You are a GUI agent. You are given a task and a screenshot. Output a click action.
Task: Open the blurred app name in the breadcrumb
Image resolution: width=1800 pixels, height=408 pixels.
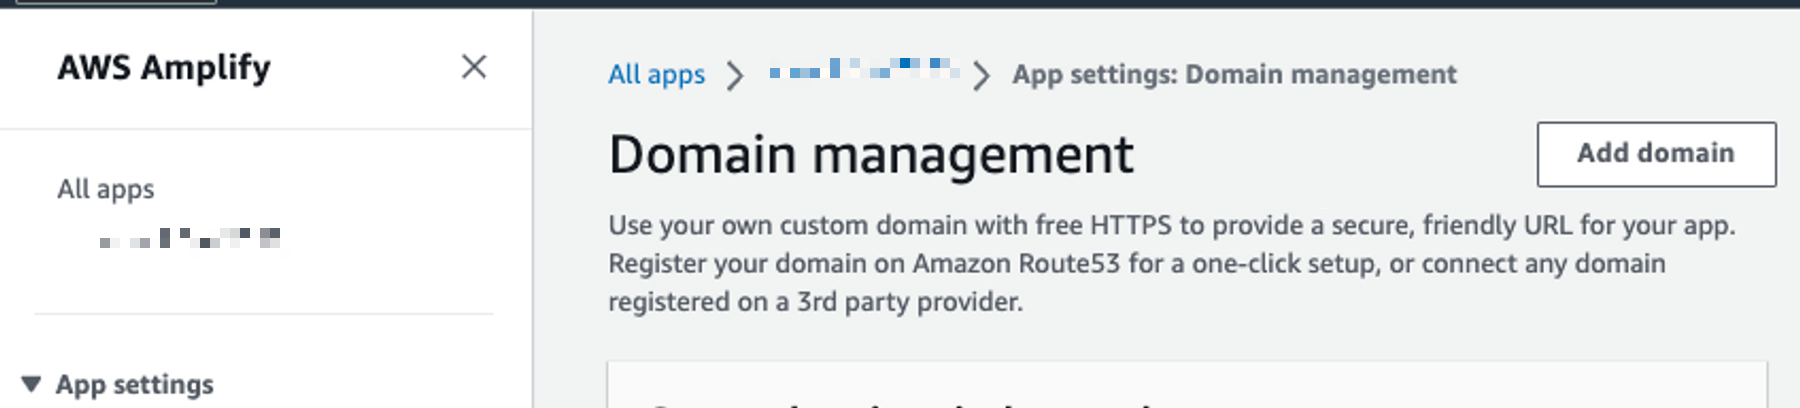(864, 70)
